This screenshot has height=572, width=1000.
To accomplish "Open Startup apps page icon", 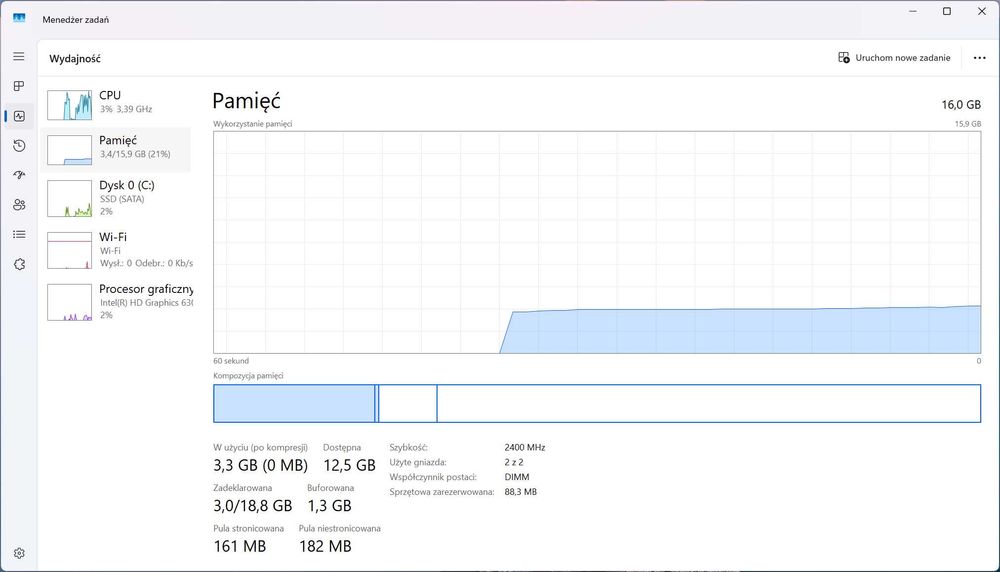I will [x=19, y=175].
